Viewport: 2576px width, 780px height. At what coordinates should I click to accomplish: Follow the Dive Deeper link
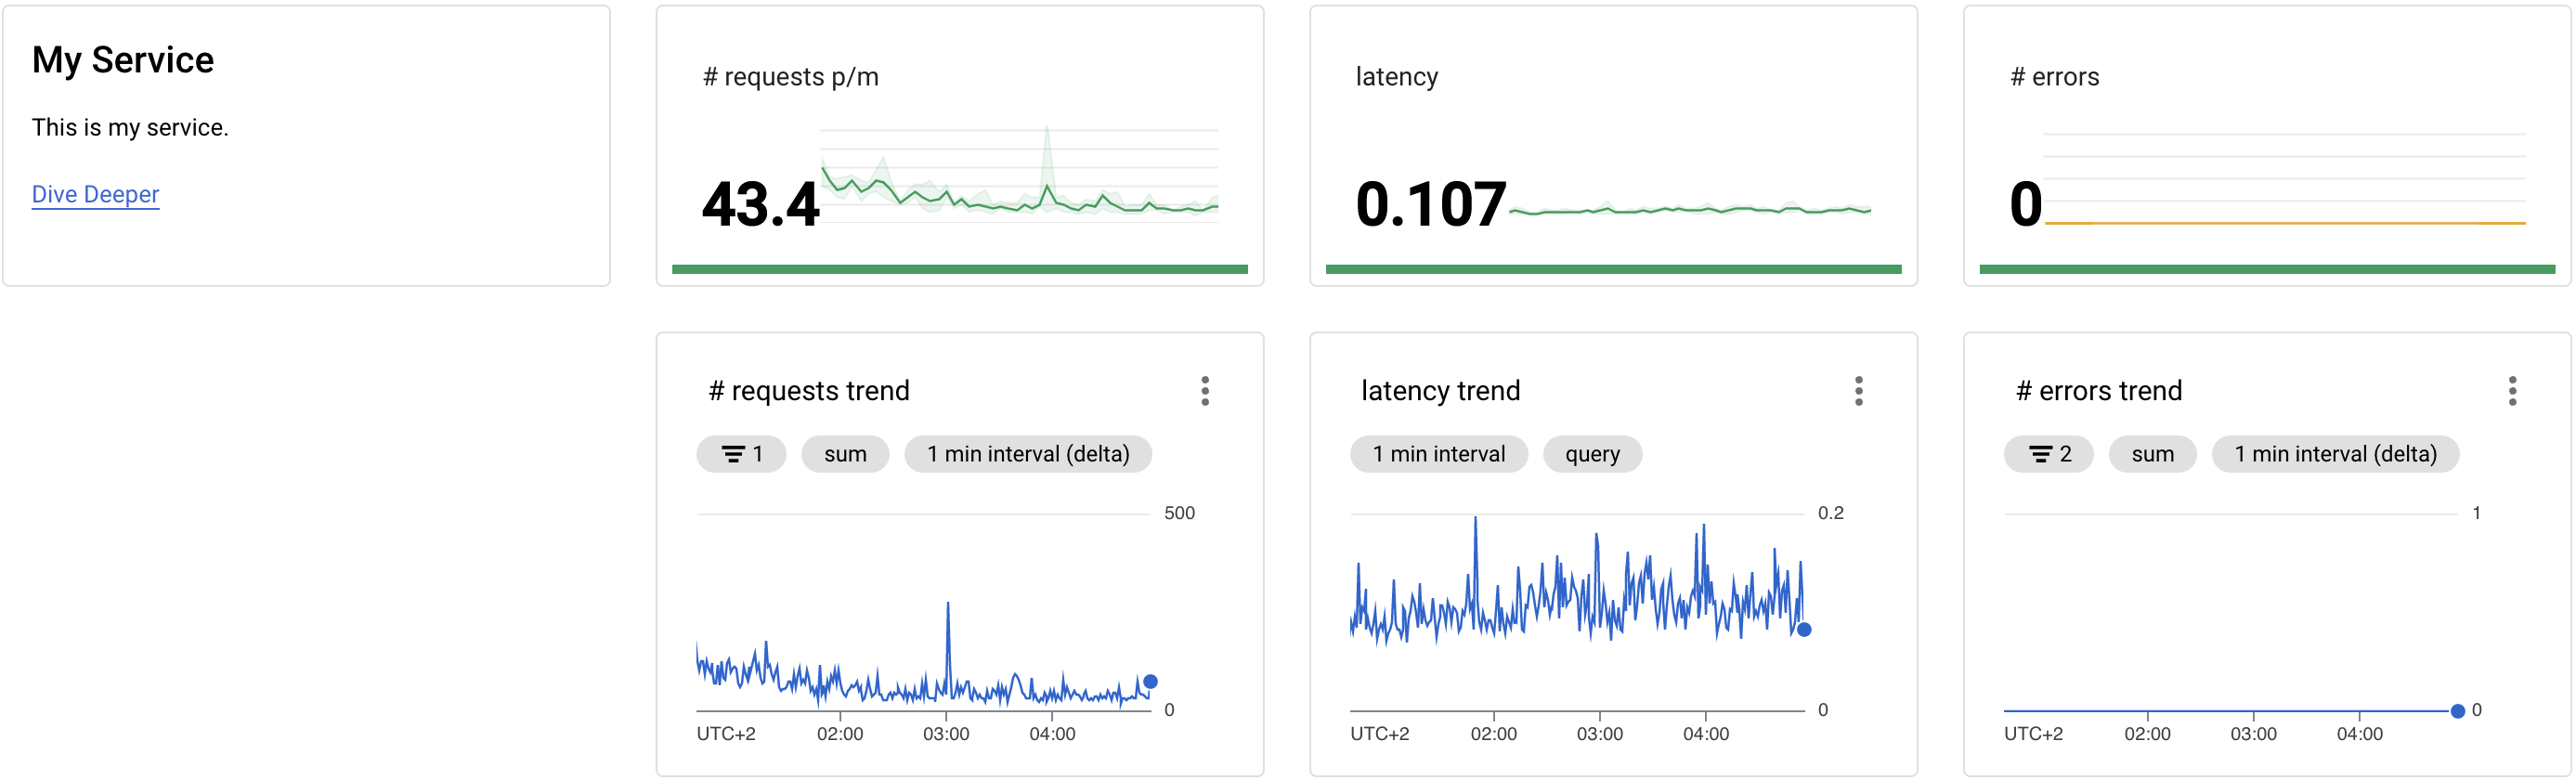pos(95,194)
